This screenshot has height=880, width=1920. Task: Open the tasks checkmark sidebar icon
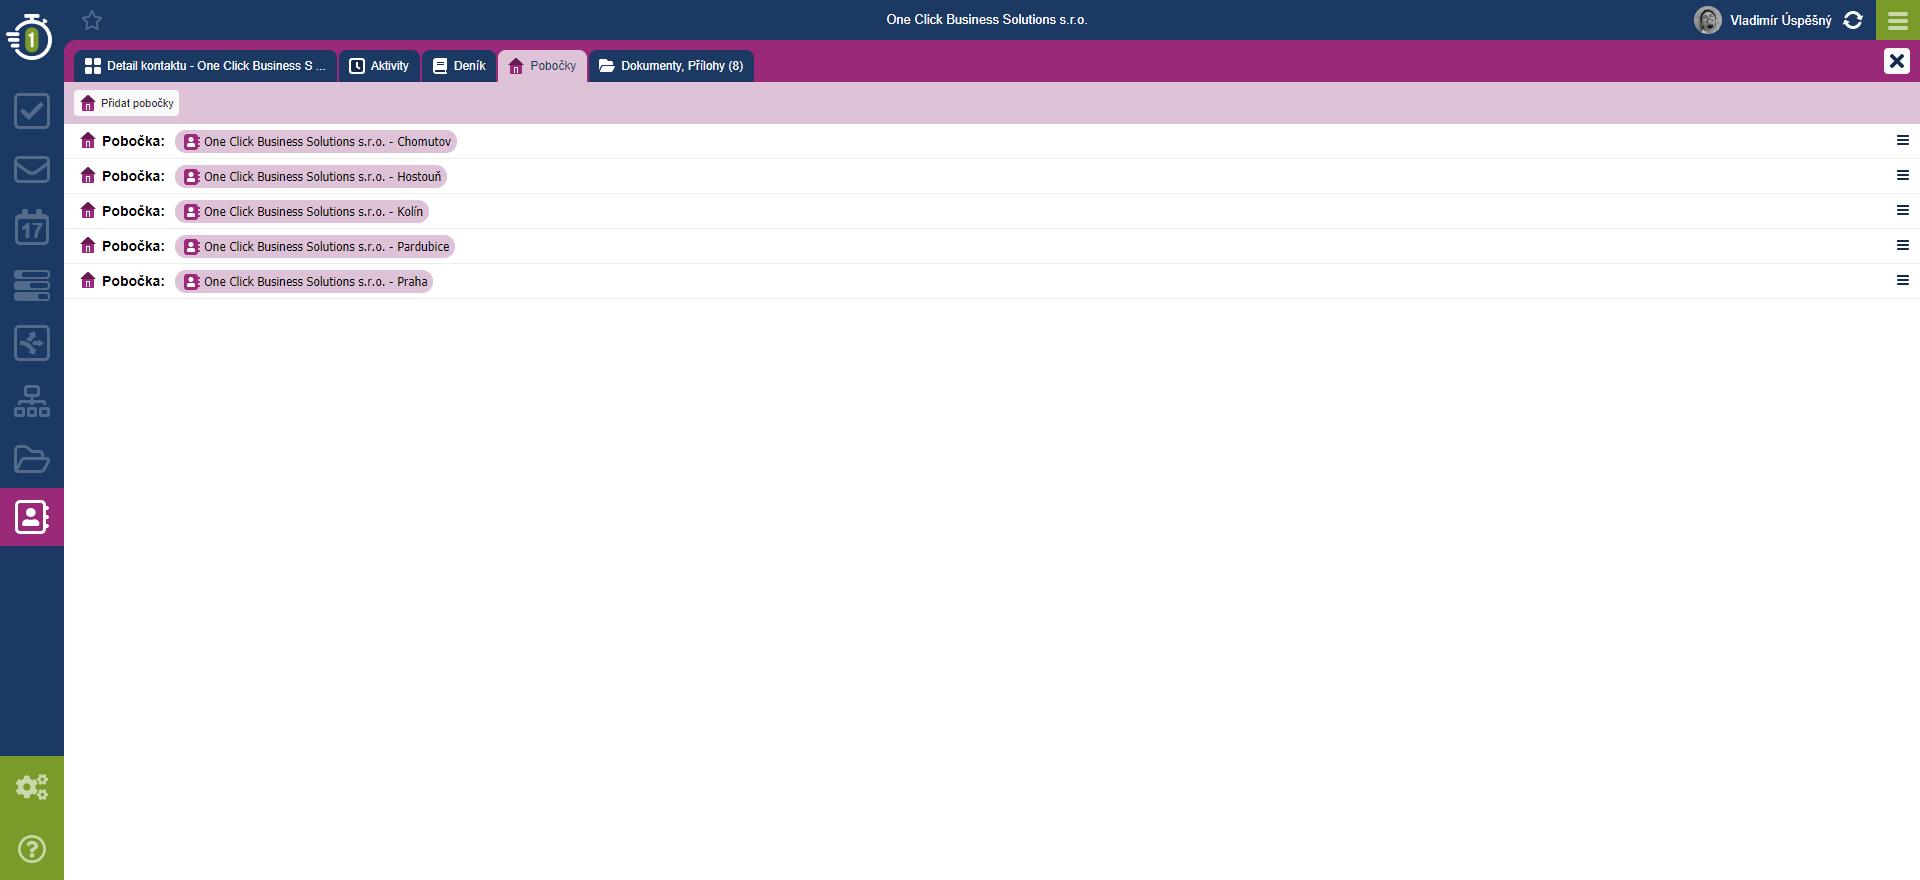click(32, 111)
